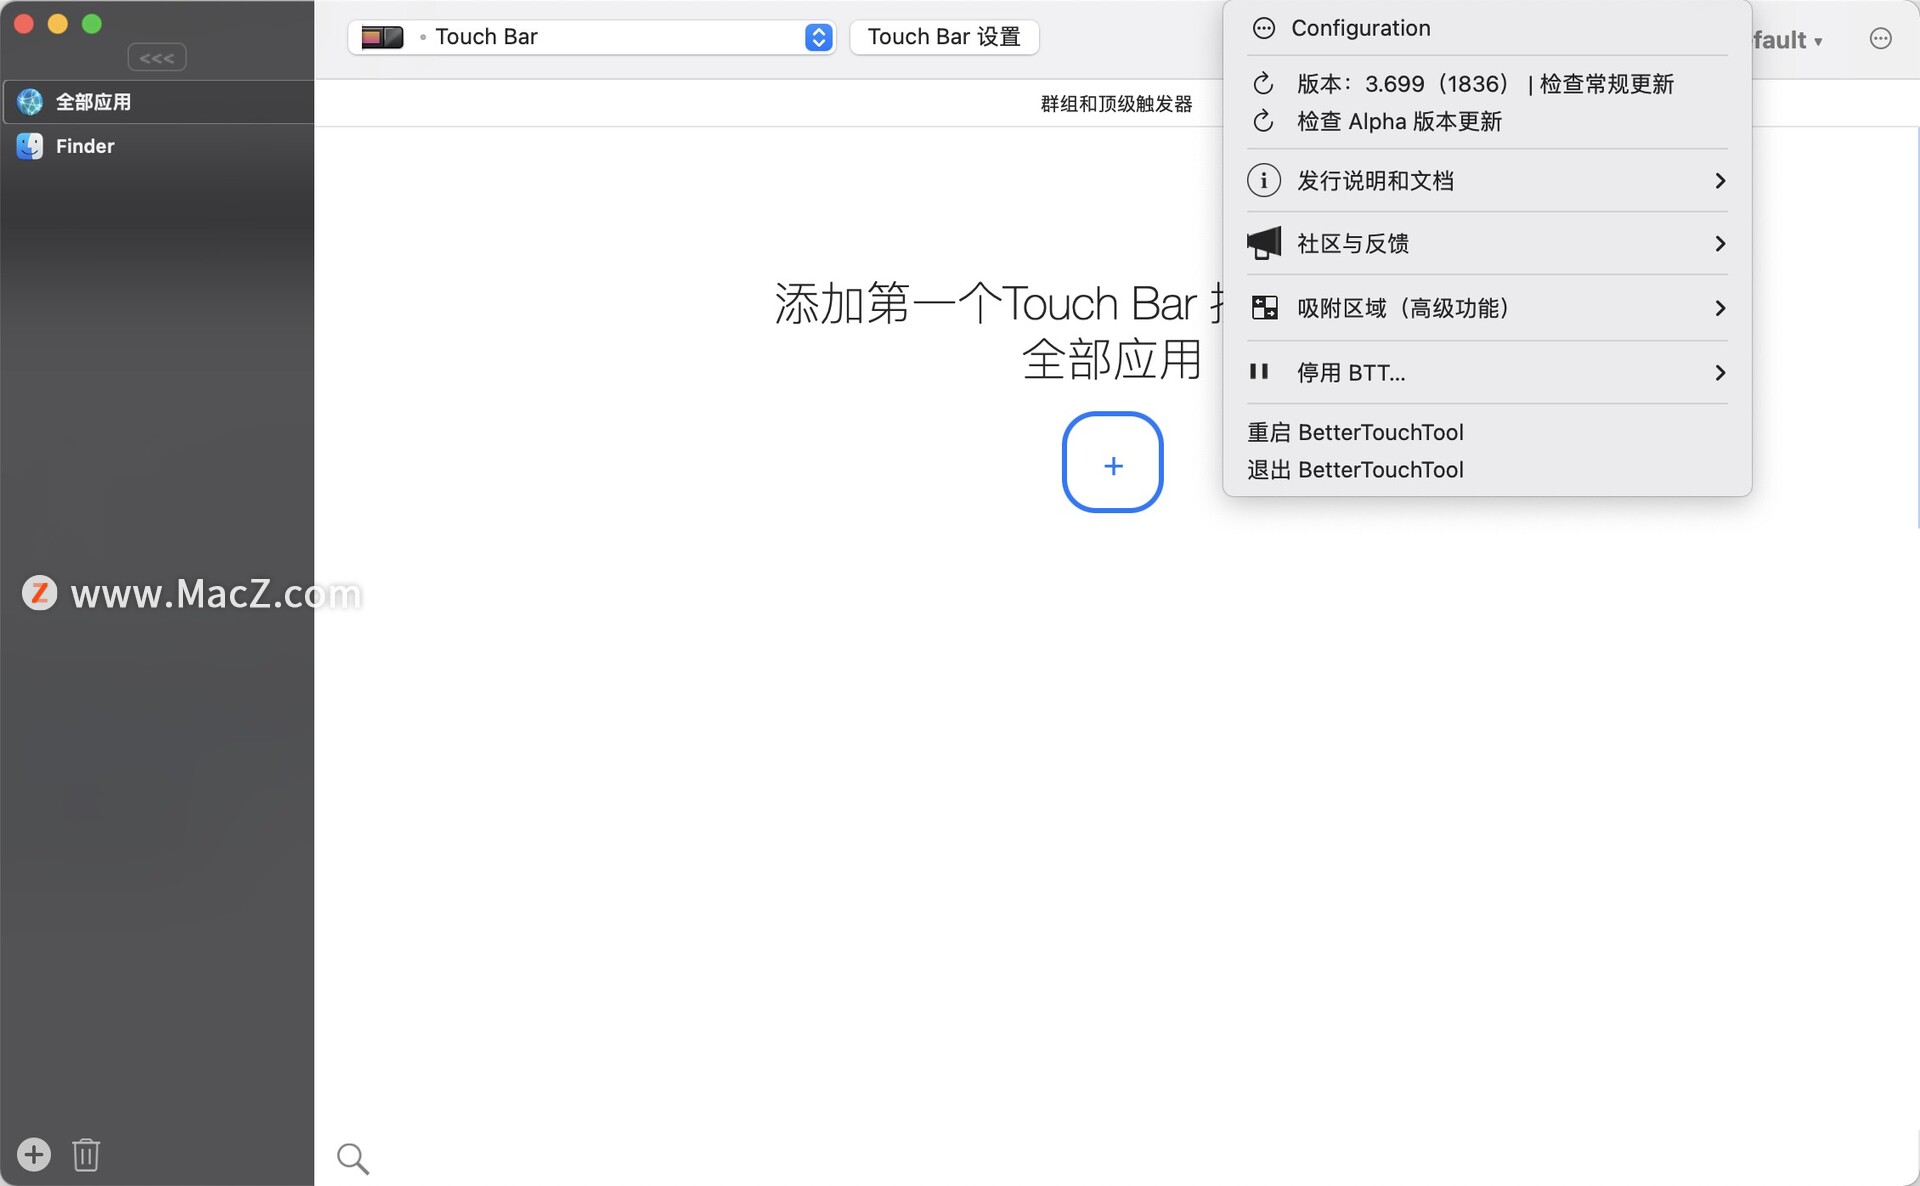Add first Touch Bar trigger with the plus button
The image size is (1920, 1186).
(x=1112, y=462)
